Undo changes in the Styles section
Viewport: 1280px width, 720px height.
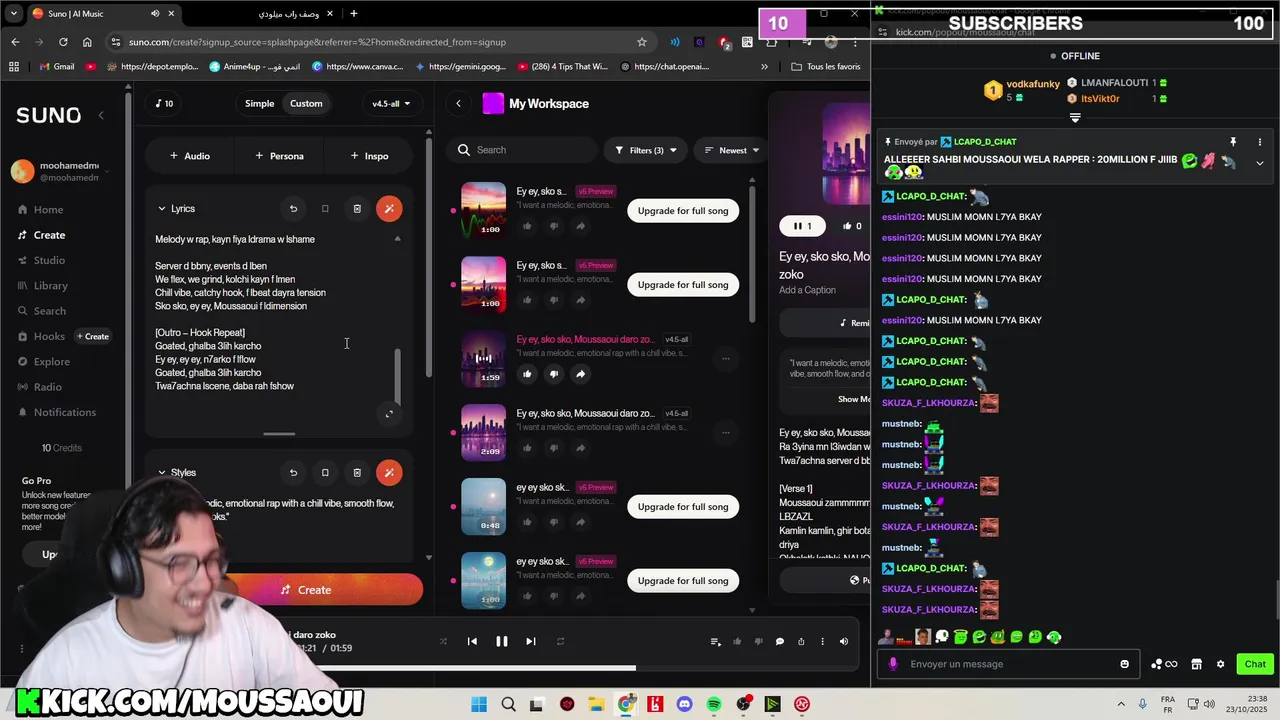[293, 472]
